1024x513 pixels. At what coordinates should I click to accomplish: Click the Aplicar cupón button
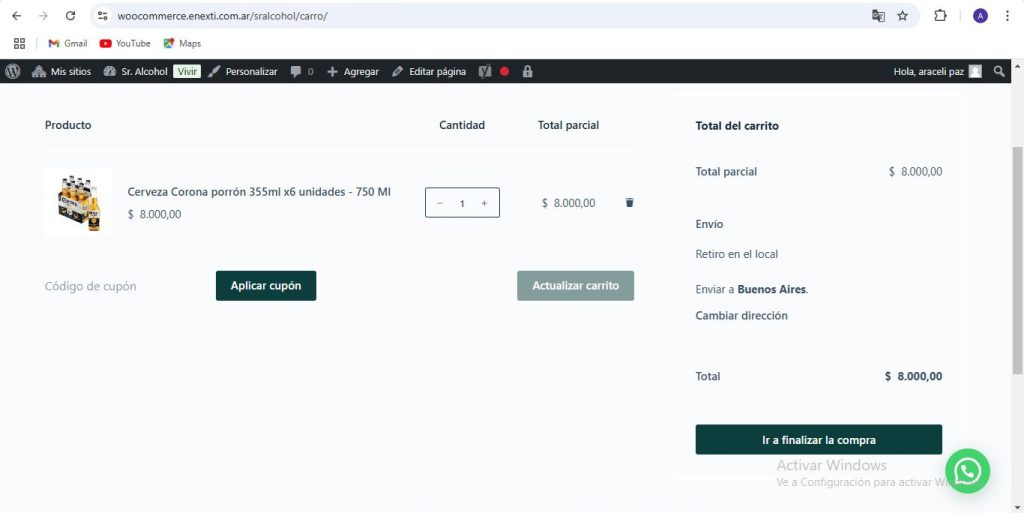(266, 286)
